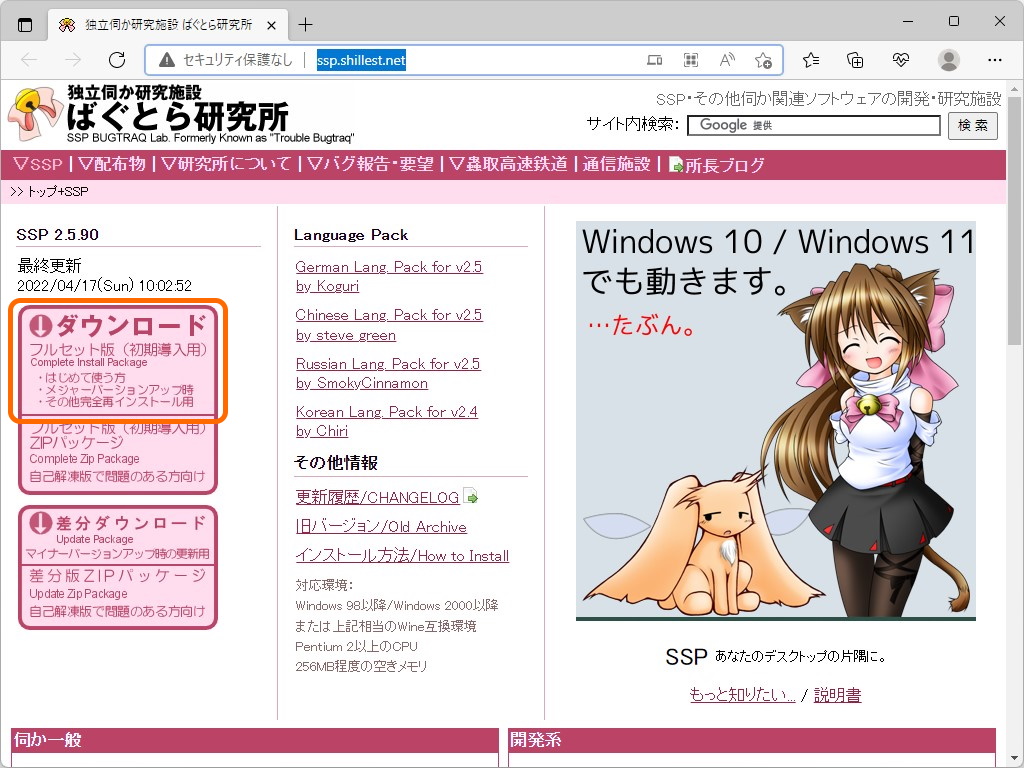Click the 開発系 section header
The image size is (1024, 768).
[752, 740]
